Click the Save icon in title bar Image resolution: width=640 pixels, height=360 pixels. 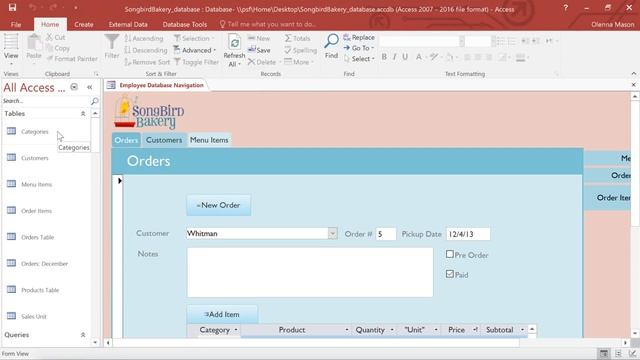click(12, 7)
